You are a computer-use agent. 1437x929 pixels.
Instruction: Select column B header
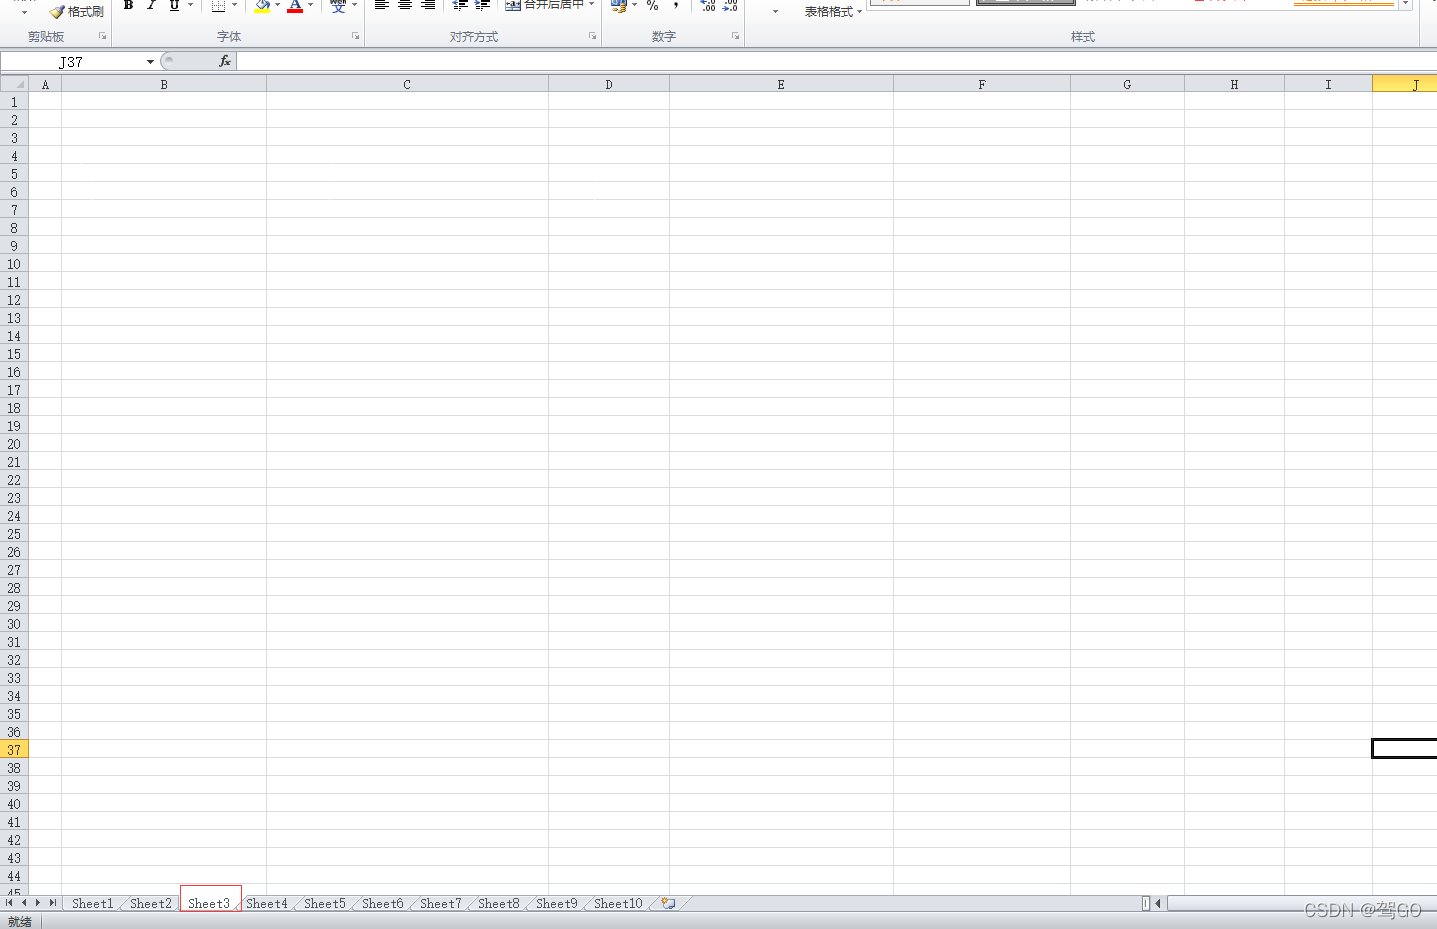point(164,84)
